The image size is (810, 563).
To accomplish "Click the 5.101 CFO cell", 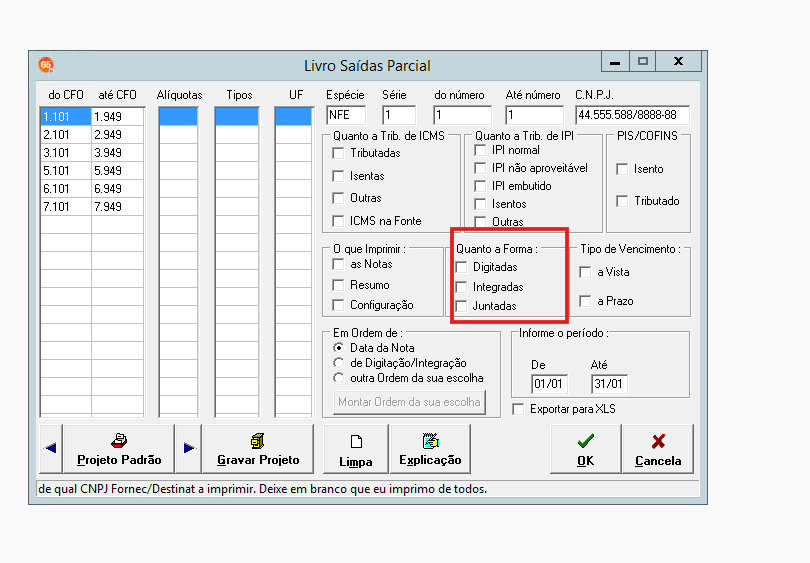I will (x=66, y=171).
